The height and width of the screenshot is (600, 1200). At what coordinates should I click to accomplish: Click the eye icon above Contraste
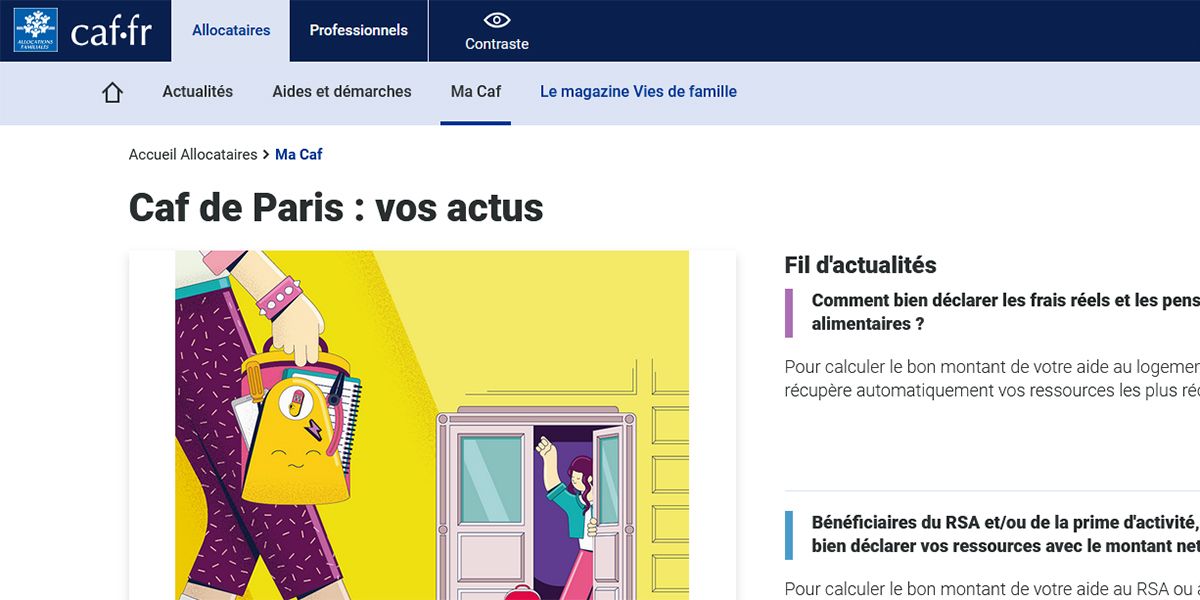(x=496, y=18)
